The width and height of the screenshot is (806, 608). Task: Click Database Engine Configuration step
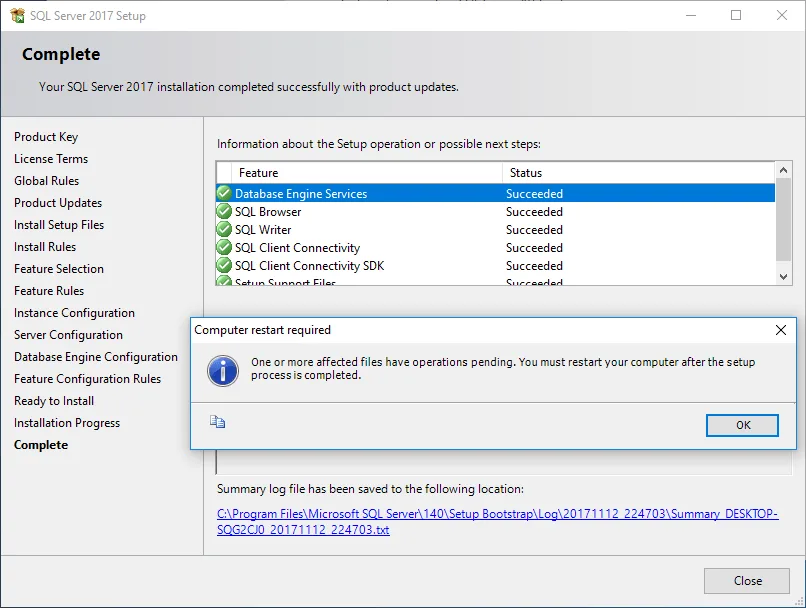(96, 357)
